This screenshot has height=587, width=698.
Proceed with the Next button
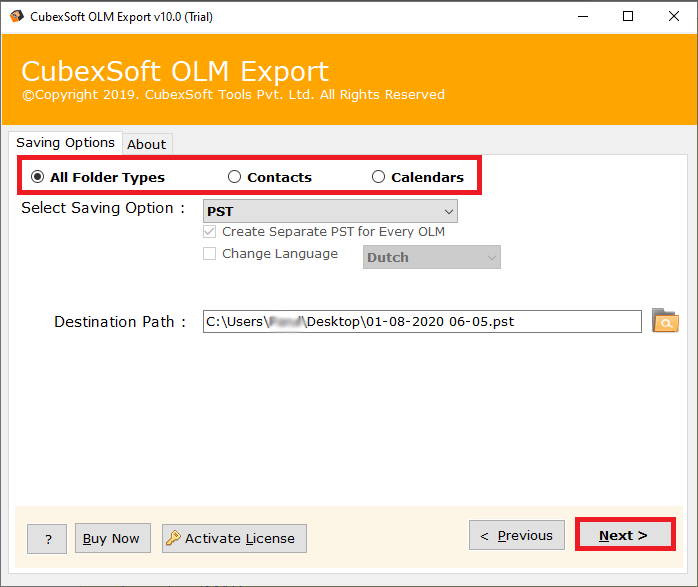coord(625,534)
